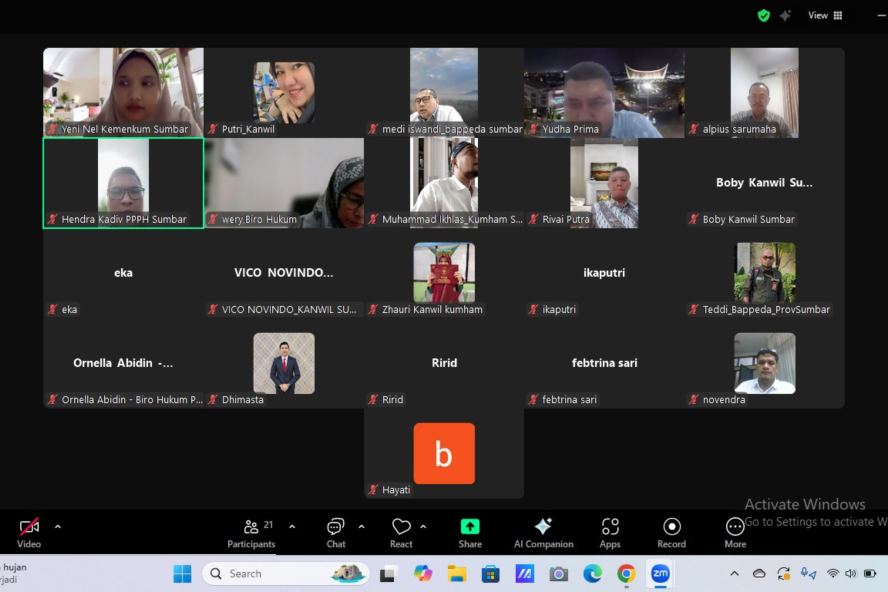Viewport: 888px width, 592px height.
Task: Select Ornella Abidin participant tile
Action: 123,363
